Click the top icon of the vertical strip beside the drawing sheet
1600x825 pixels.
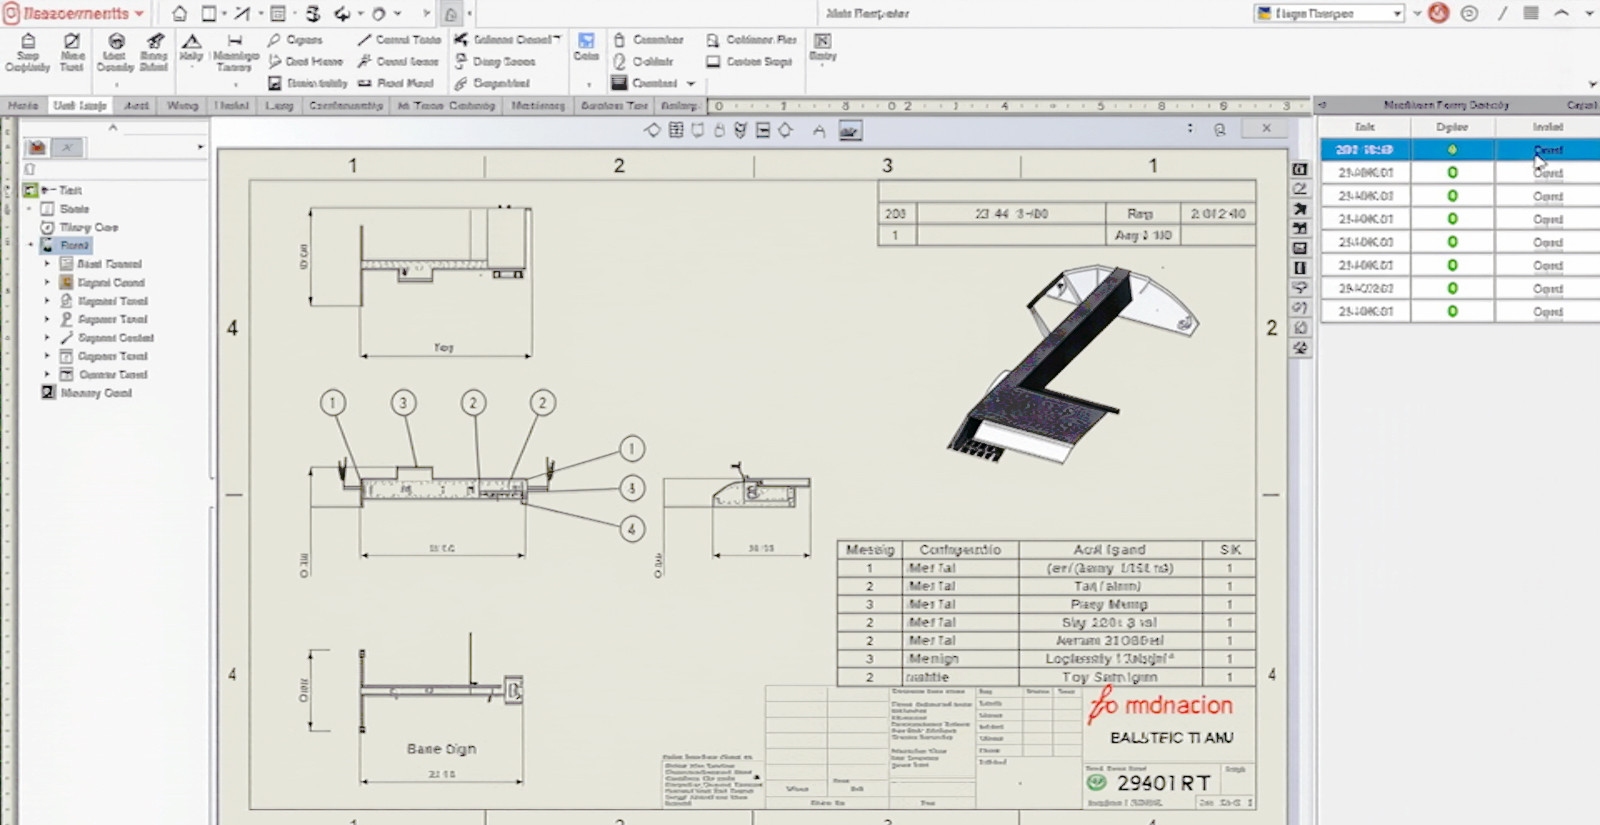pyautogui.click(x=1300, y=169)
